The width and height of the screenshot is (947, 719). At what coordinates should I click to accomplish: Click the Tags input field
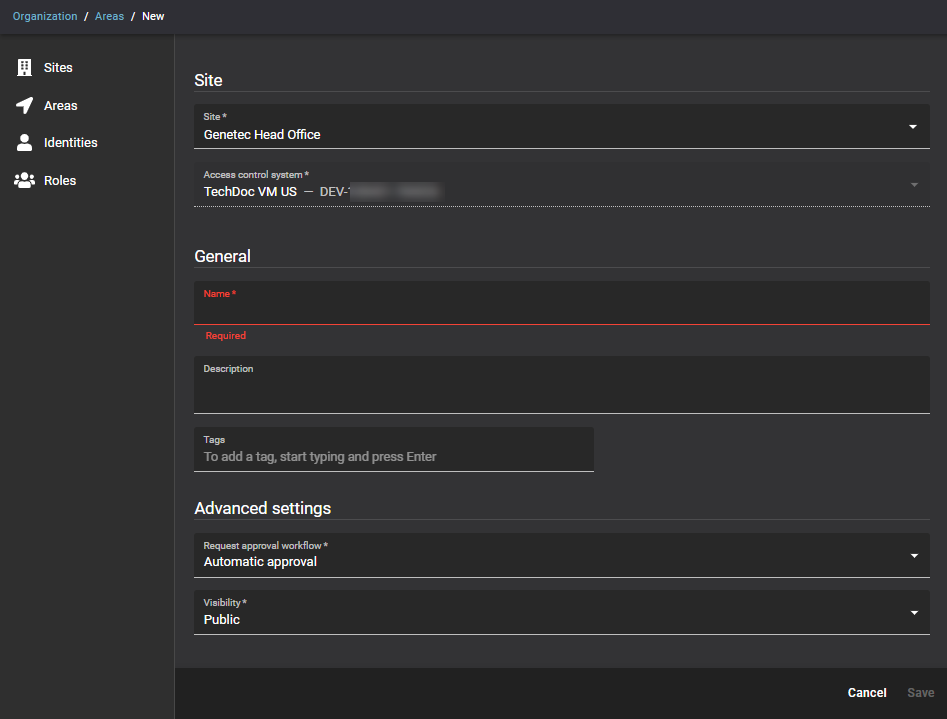[393, 457]
